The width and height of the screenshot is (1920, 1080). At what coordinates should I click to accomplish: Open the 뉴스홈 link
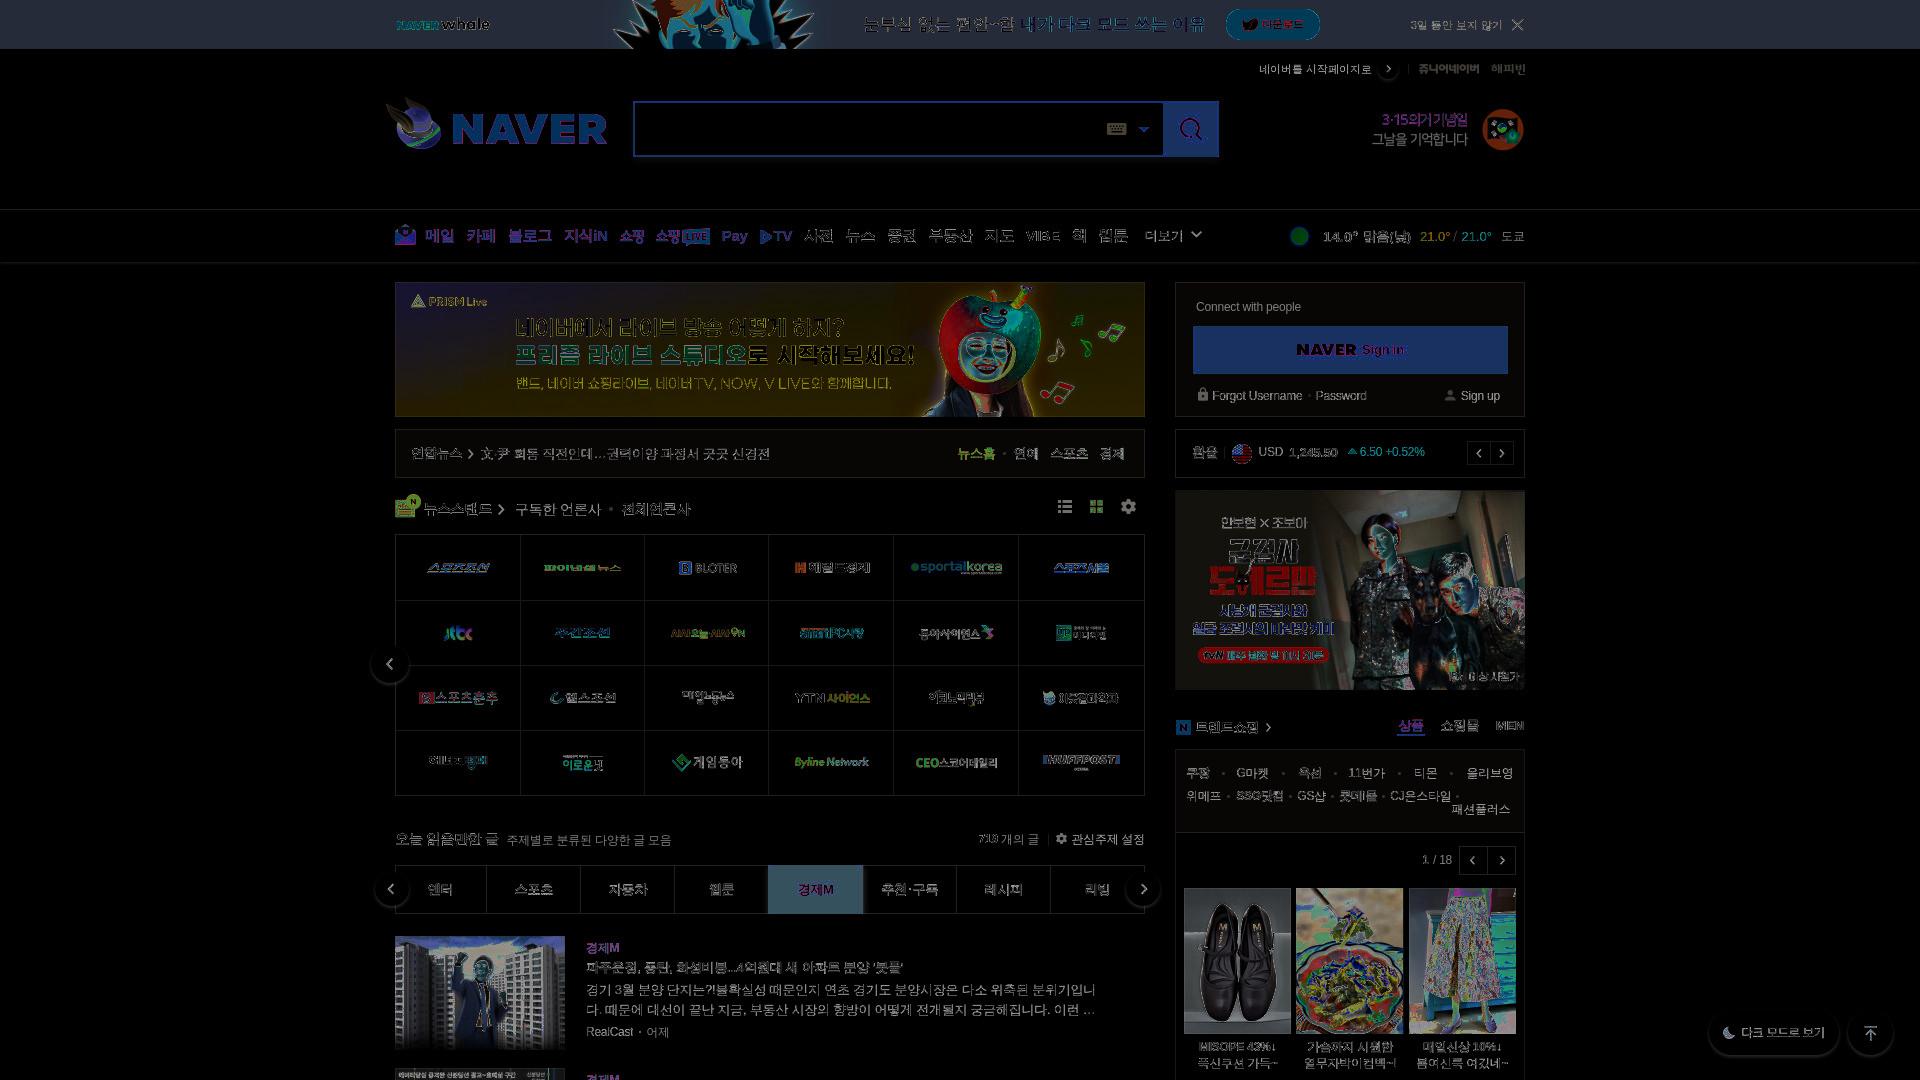(x=976, y=454)
